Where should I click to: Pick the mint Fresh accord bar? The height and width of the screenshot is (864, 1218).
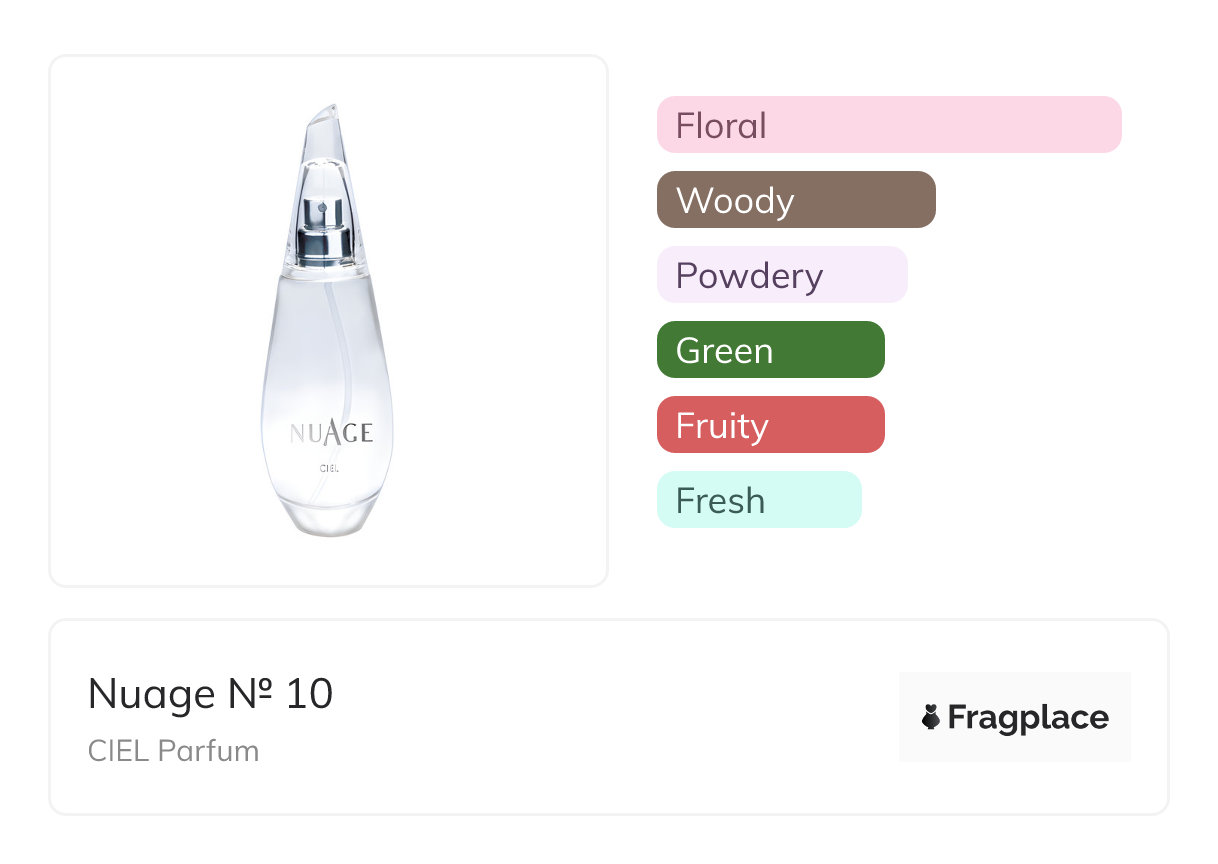758,500
